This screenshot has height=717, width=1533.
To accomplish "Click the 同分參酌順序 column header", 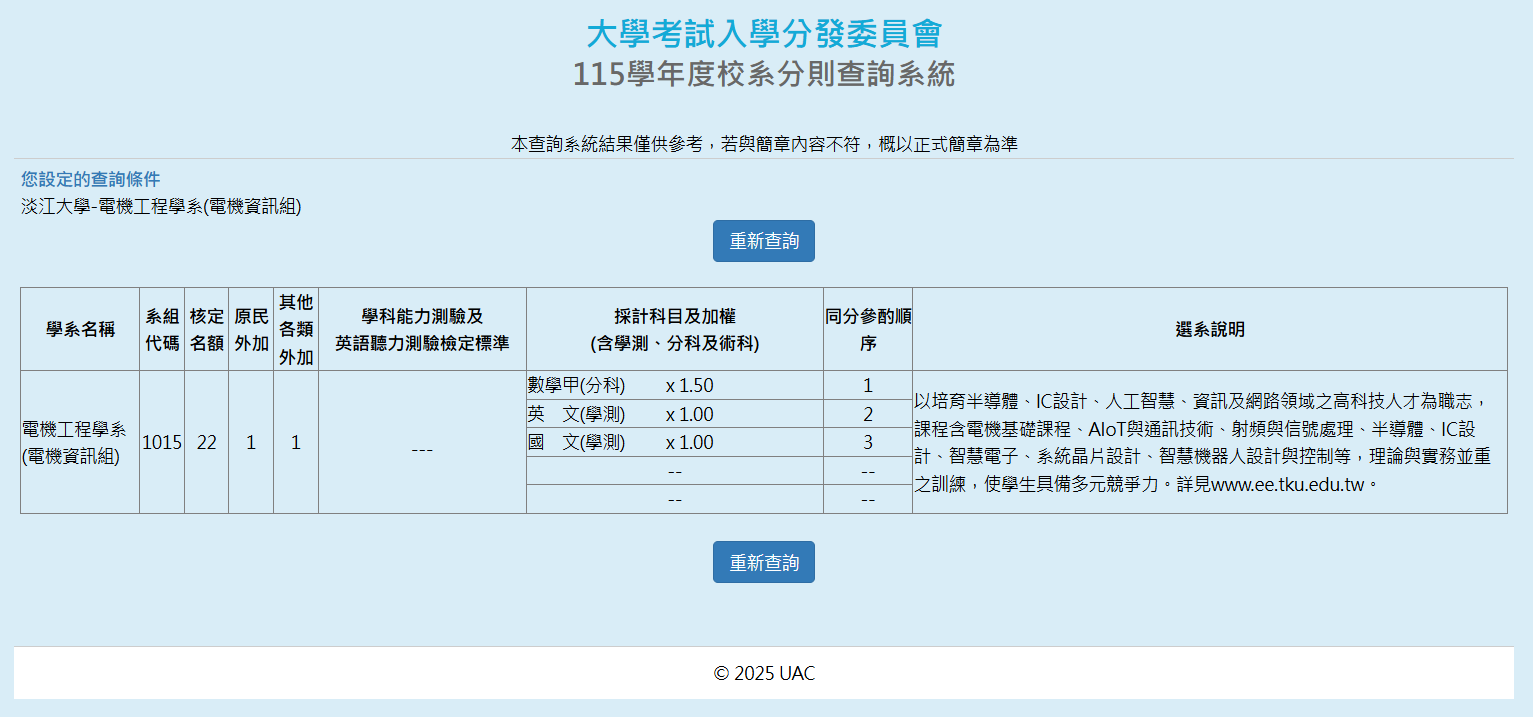I will point(867,329).
